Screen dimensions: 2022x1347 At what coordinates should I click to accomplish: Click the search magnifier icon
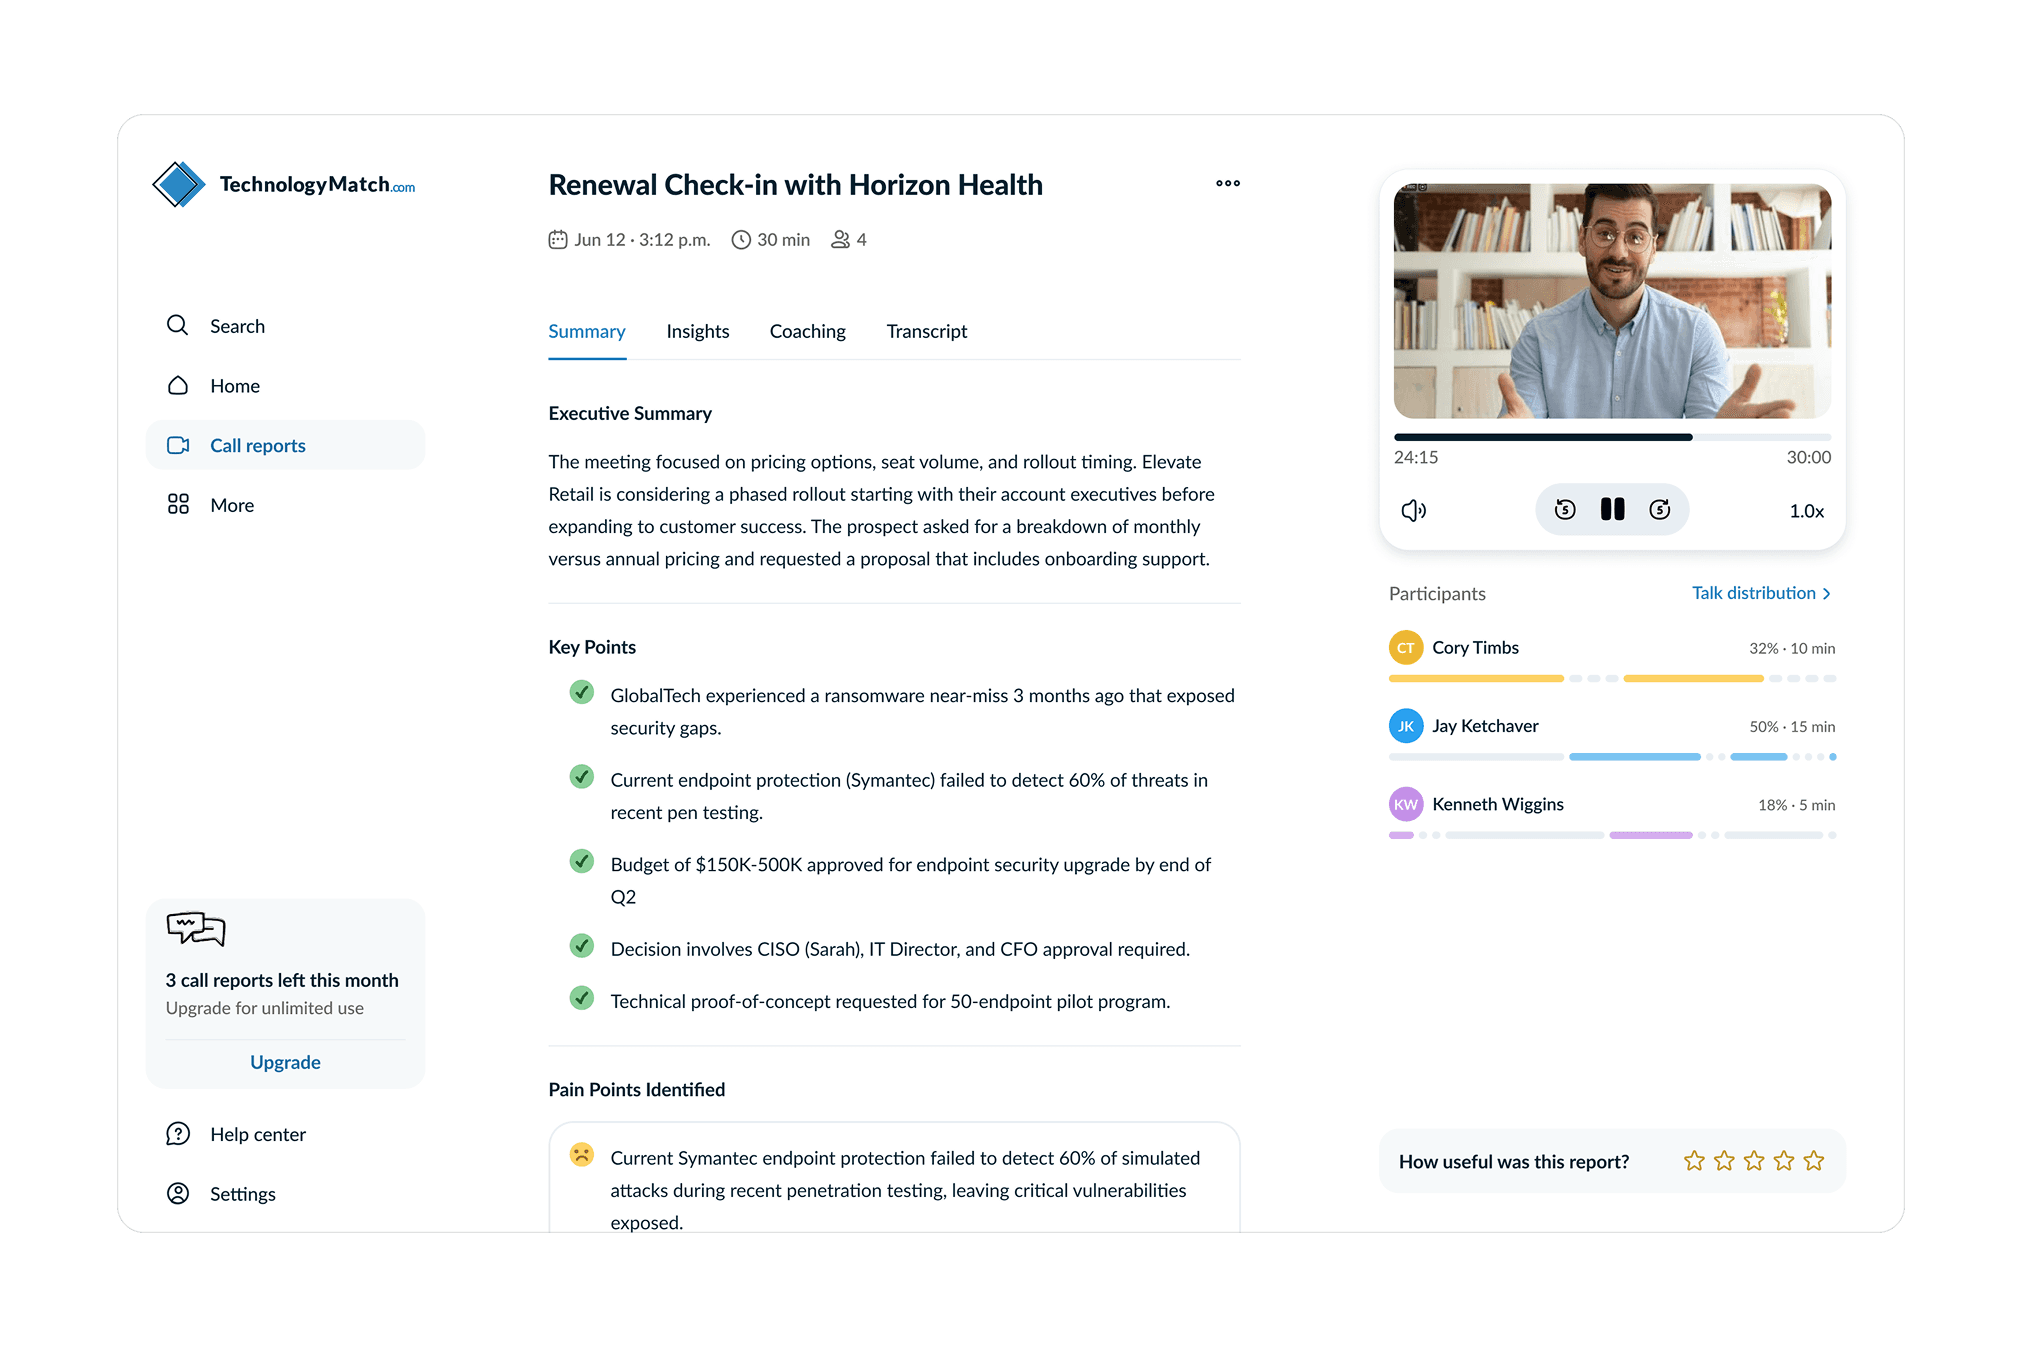177,325
